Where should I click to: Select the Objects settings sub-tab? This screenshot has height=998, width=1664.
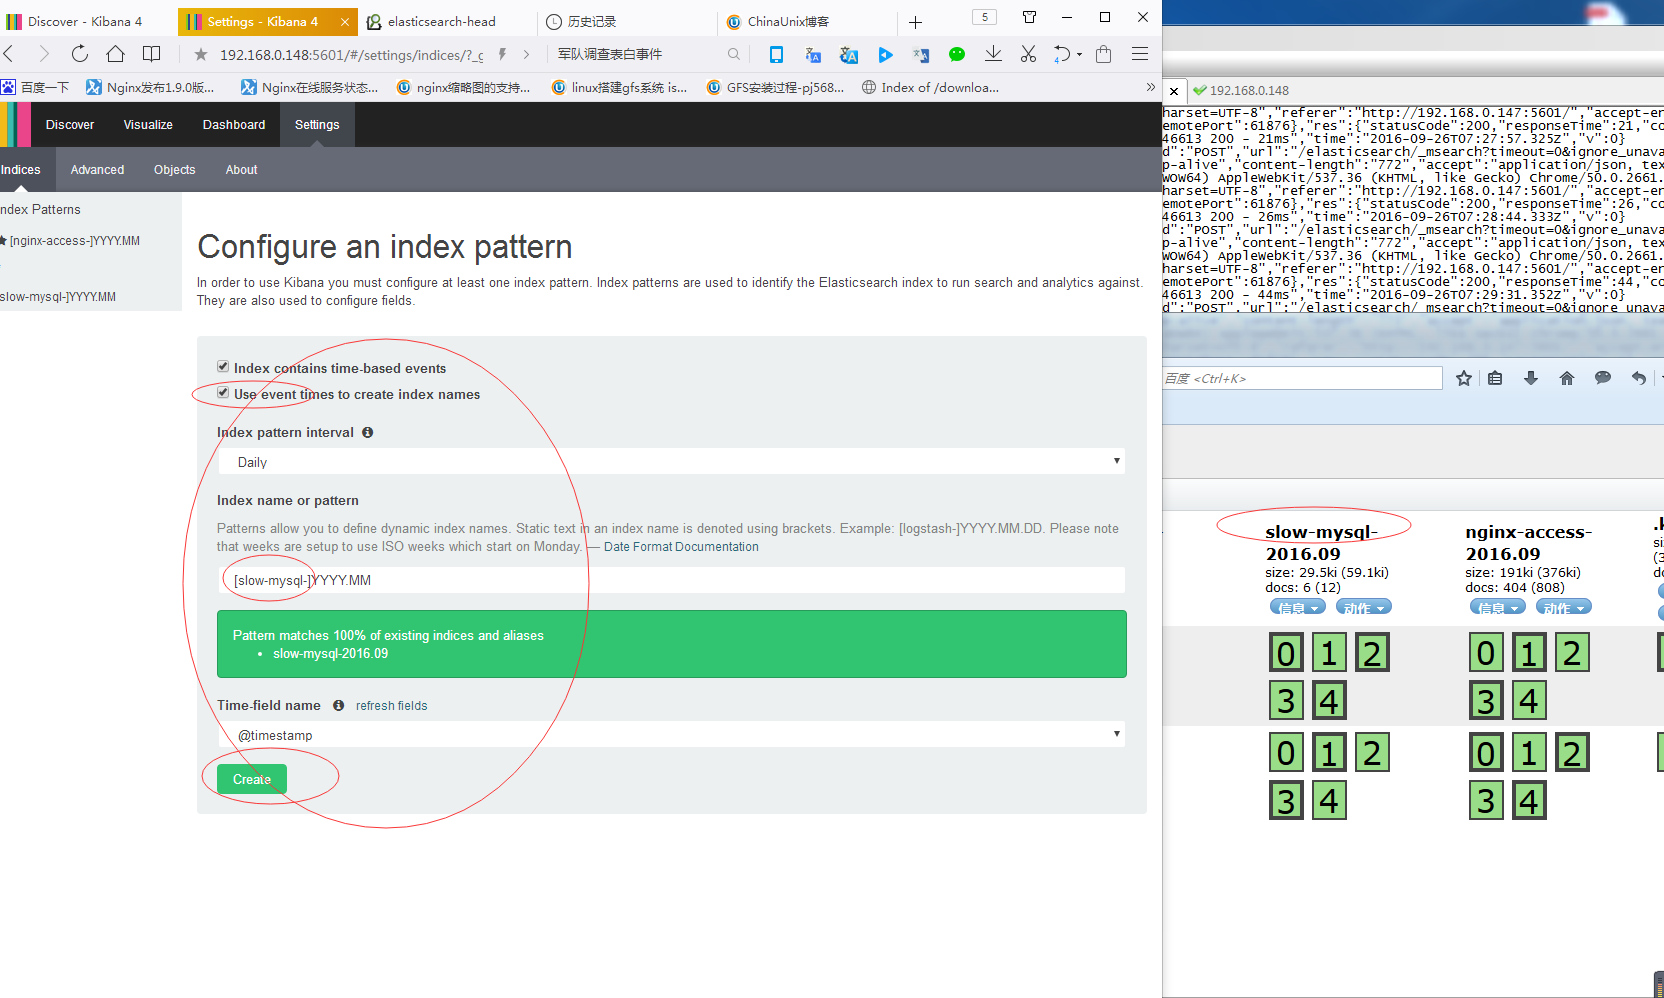[x=175, y=170]
